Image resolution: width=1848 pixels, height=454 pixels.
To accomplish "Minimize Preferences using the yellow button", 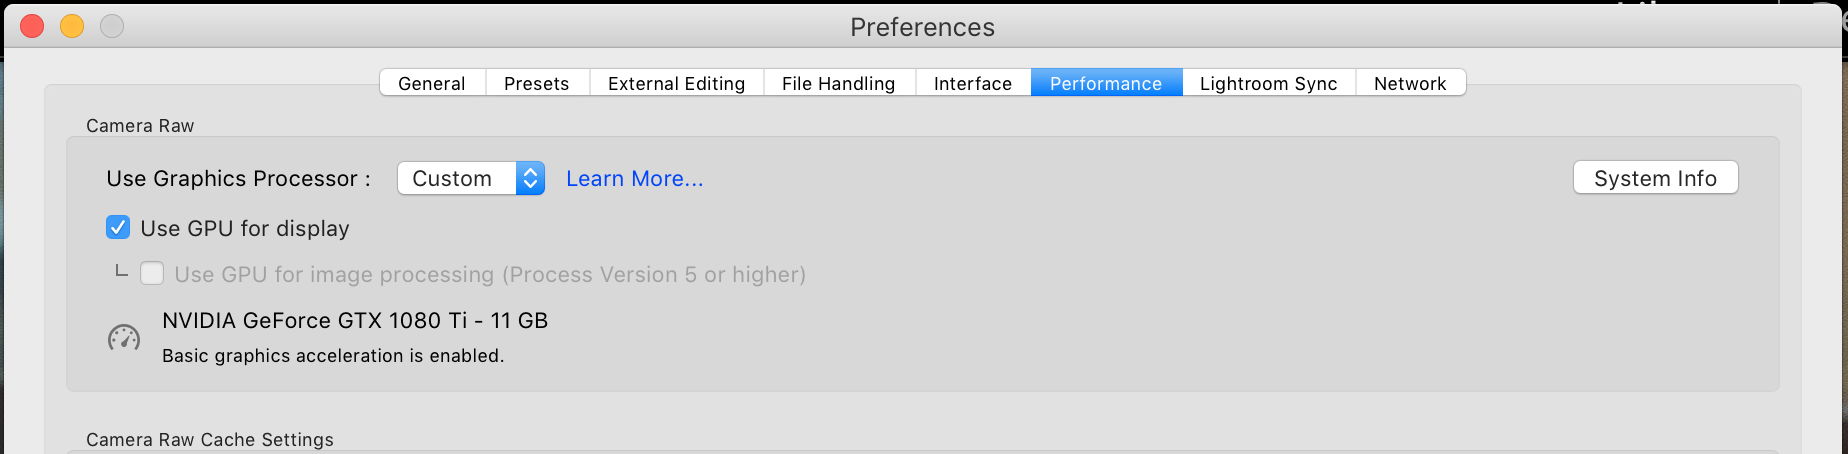I will [72, 26].
